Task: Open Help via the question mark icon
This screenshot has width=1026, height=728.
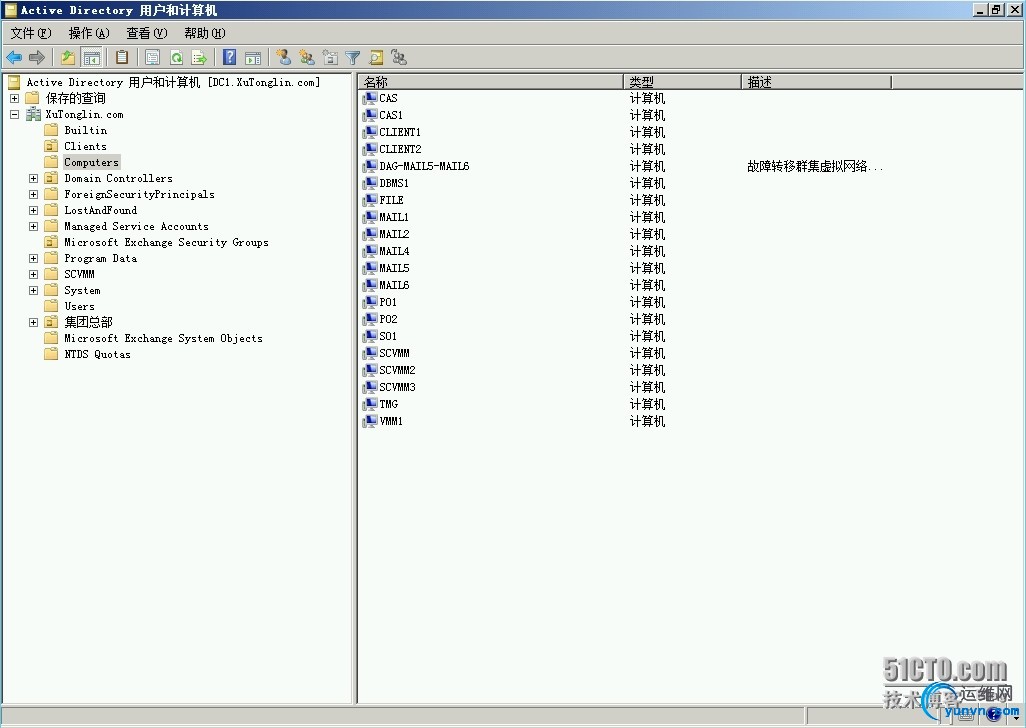Action: (230, 58)
